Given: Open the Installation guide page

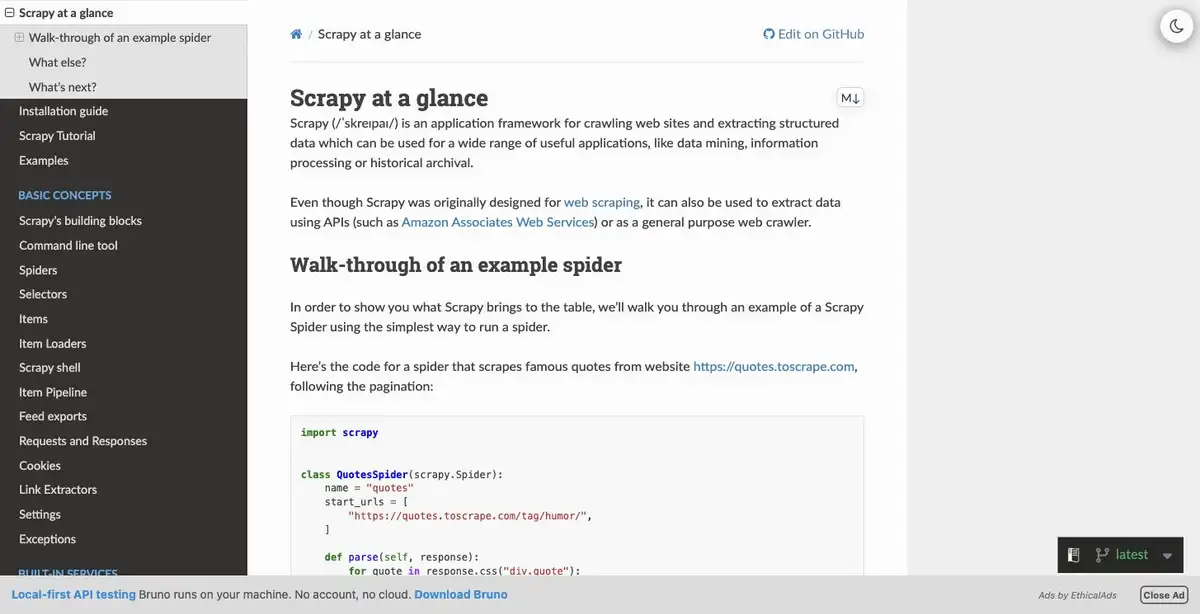Looking at the screenshot, I should click(x=63, y=111).
